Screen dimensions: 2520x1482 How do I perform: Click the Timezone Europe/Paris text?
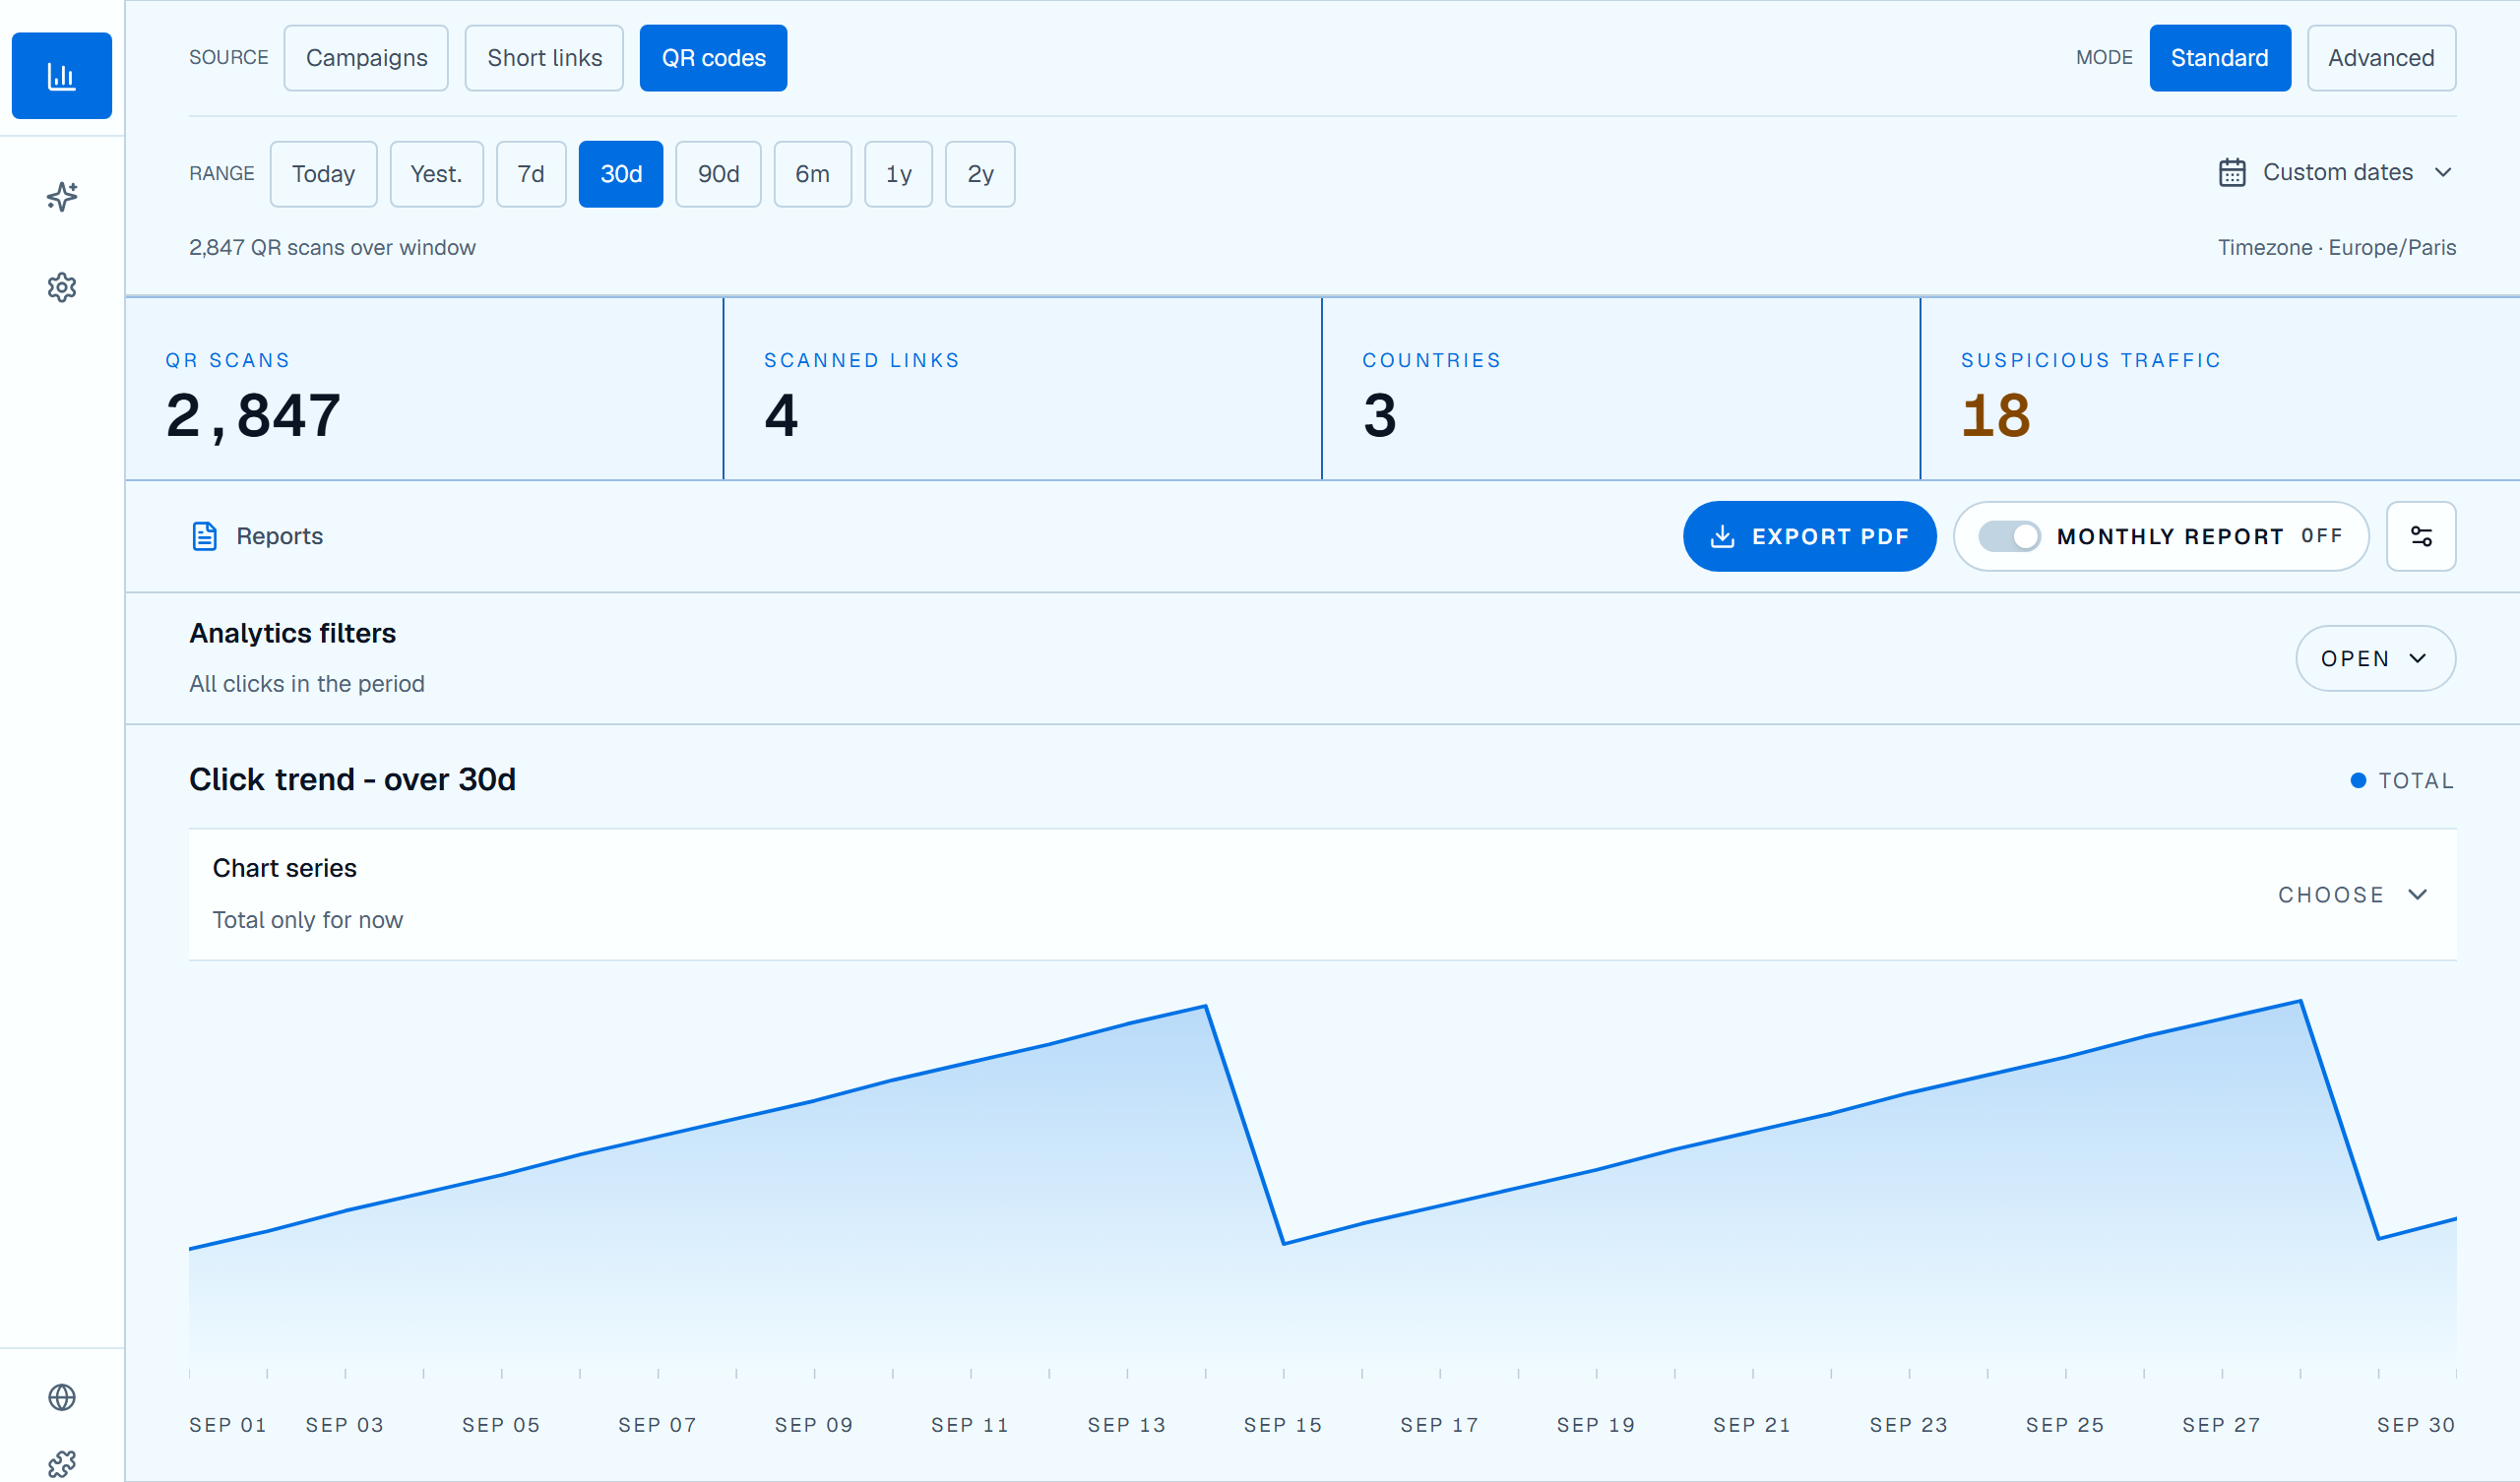click(2336, 248)
